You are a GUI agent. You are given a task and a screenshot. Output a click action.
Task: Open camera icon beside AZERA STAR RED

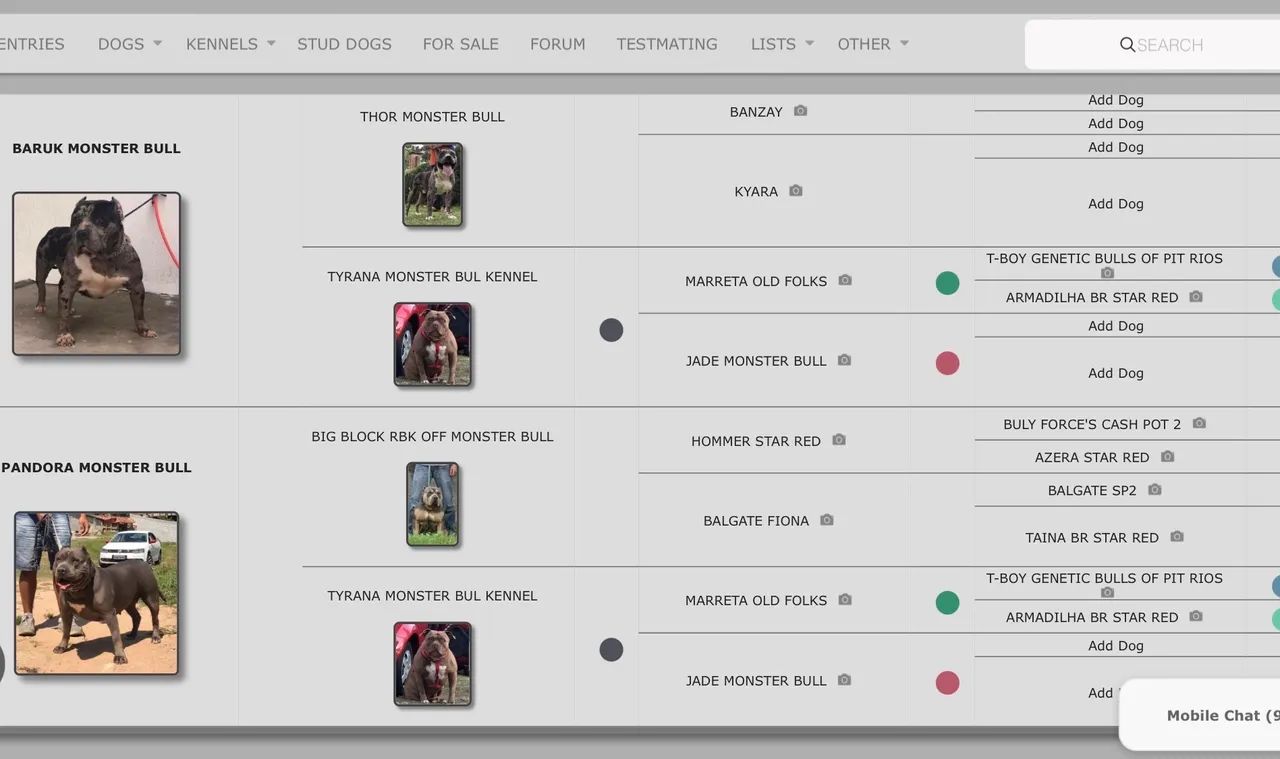coord(1167,457)
